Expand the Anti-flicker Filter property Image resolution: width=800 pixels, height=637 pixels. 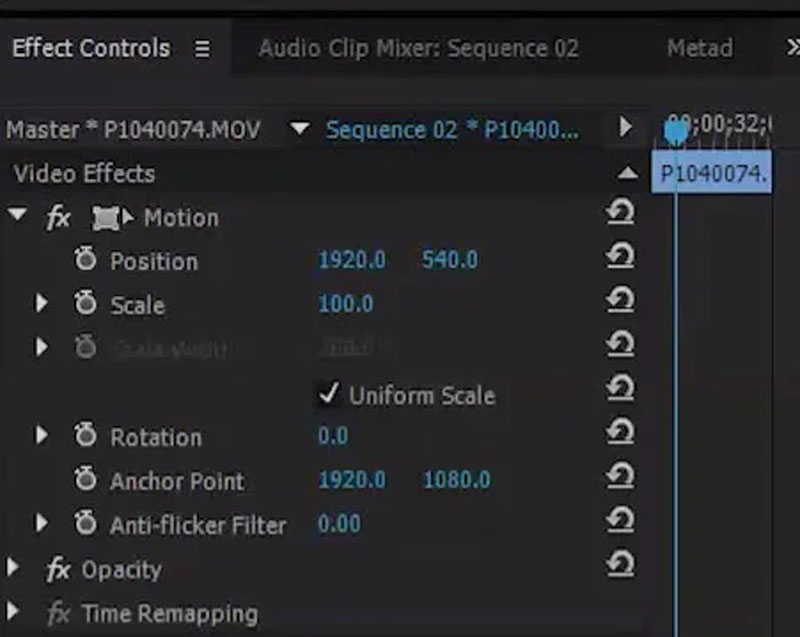41,523
